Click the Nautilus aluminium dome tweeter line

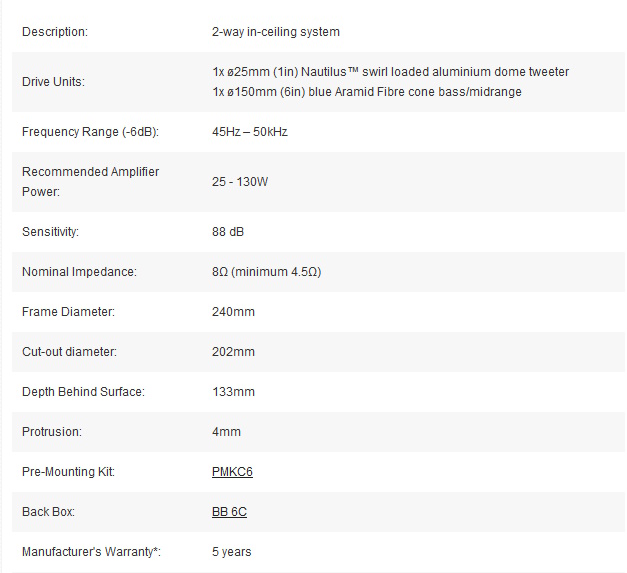(390, 72)
